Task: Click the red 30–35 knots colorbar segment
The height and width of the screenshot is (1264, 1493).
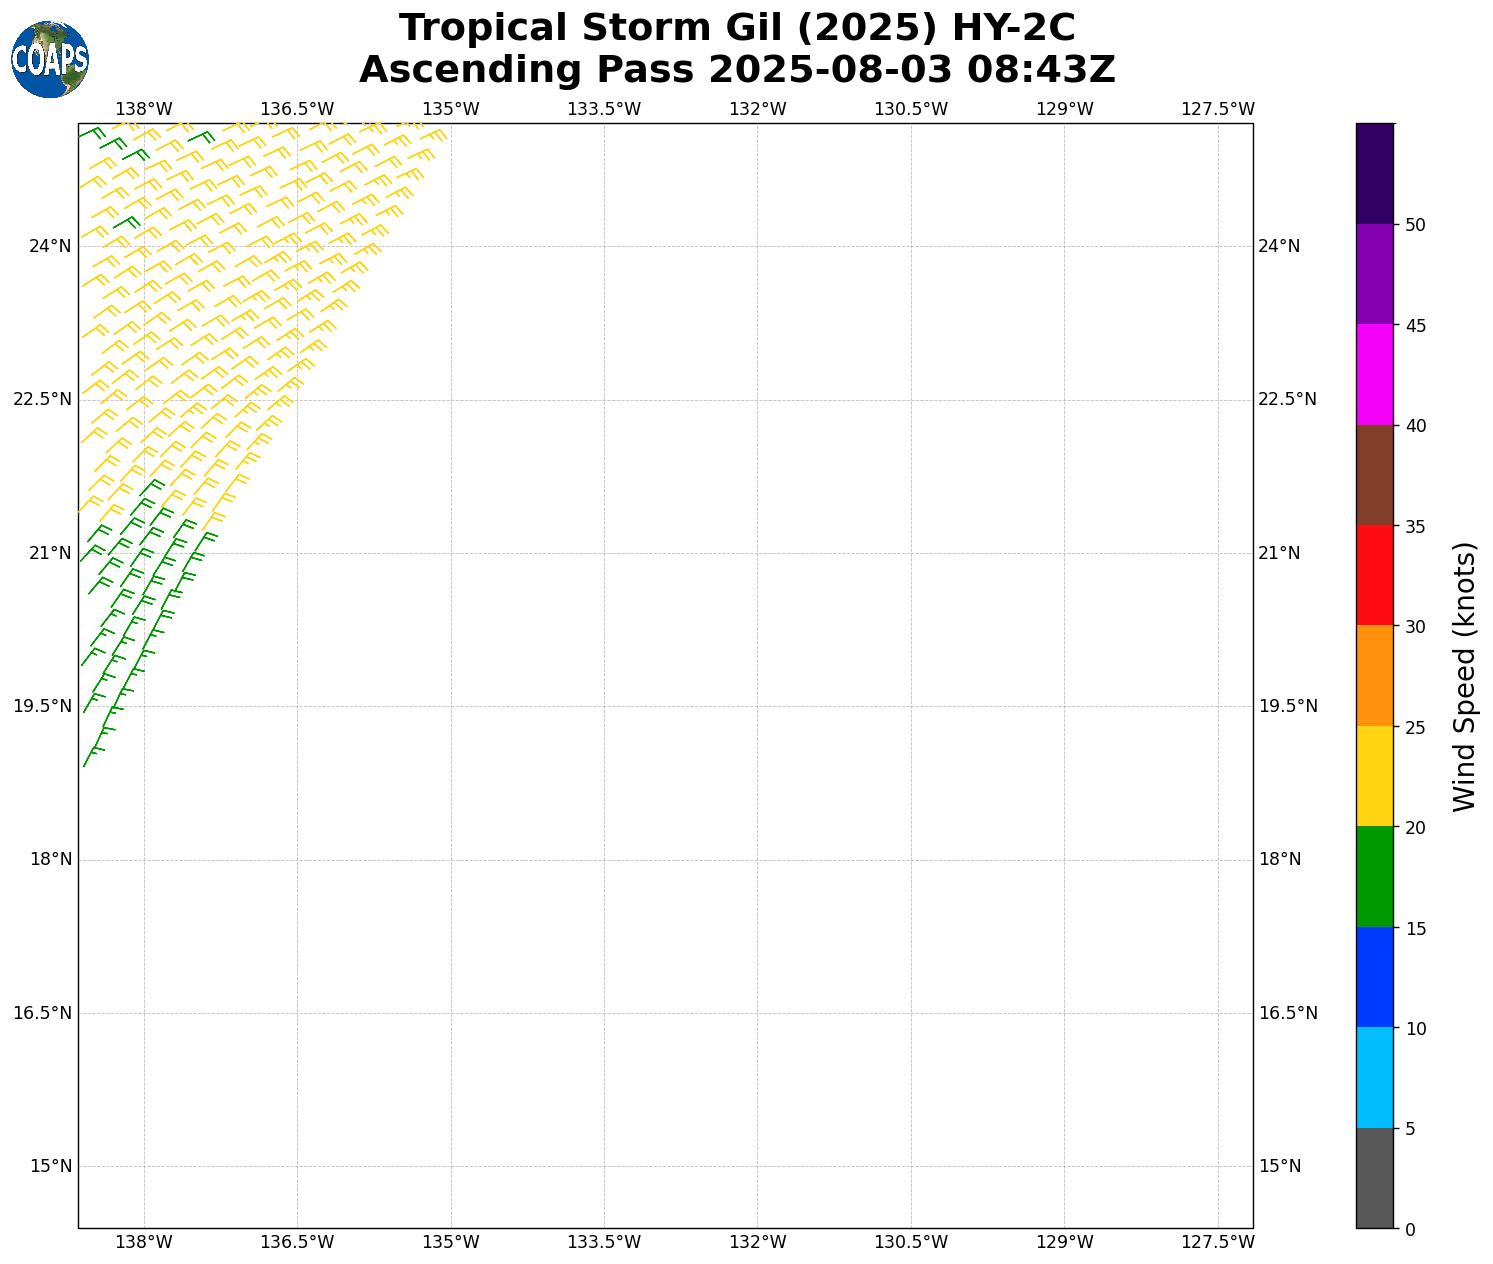Action: click(1374, 575)
